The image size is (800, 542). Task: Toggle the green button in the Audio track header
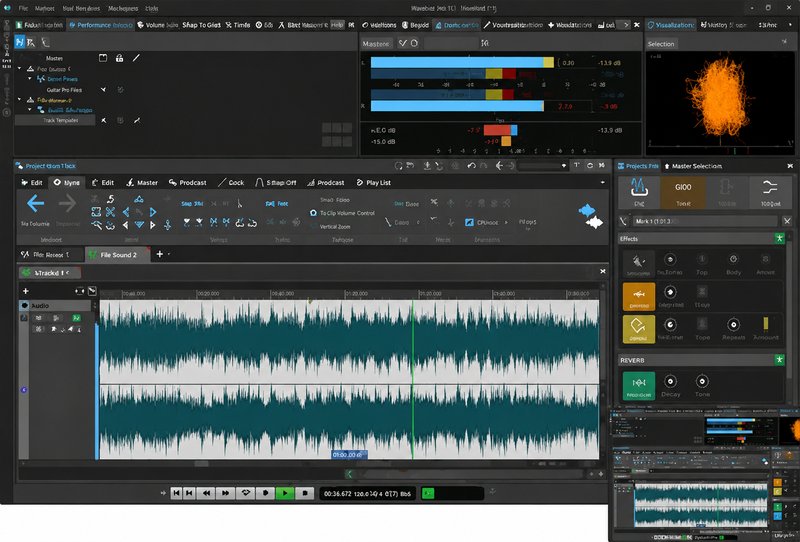pyautogui.click(x=76, y=318)
